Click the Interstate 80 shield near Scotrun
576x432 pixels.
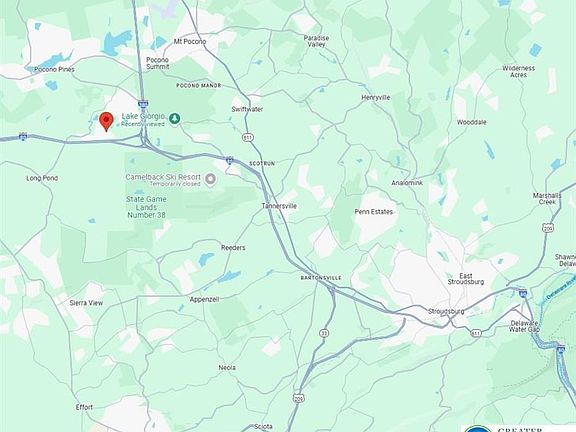(x=230, y=159)
